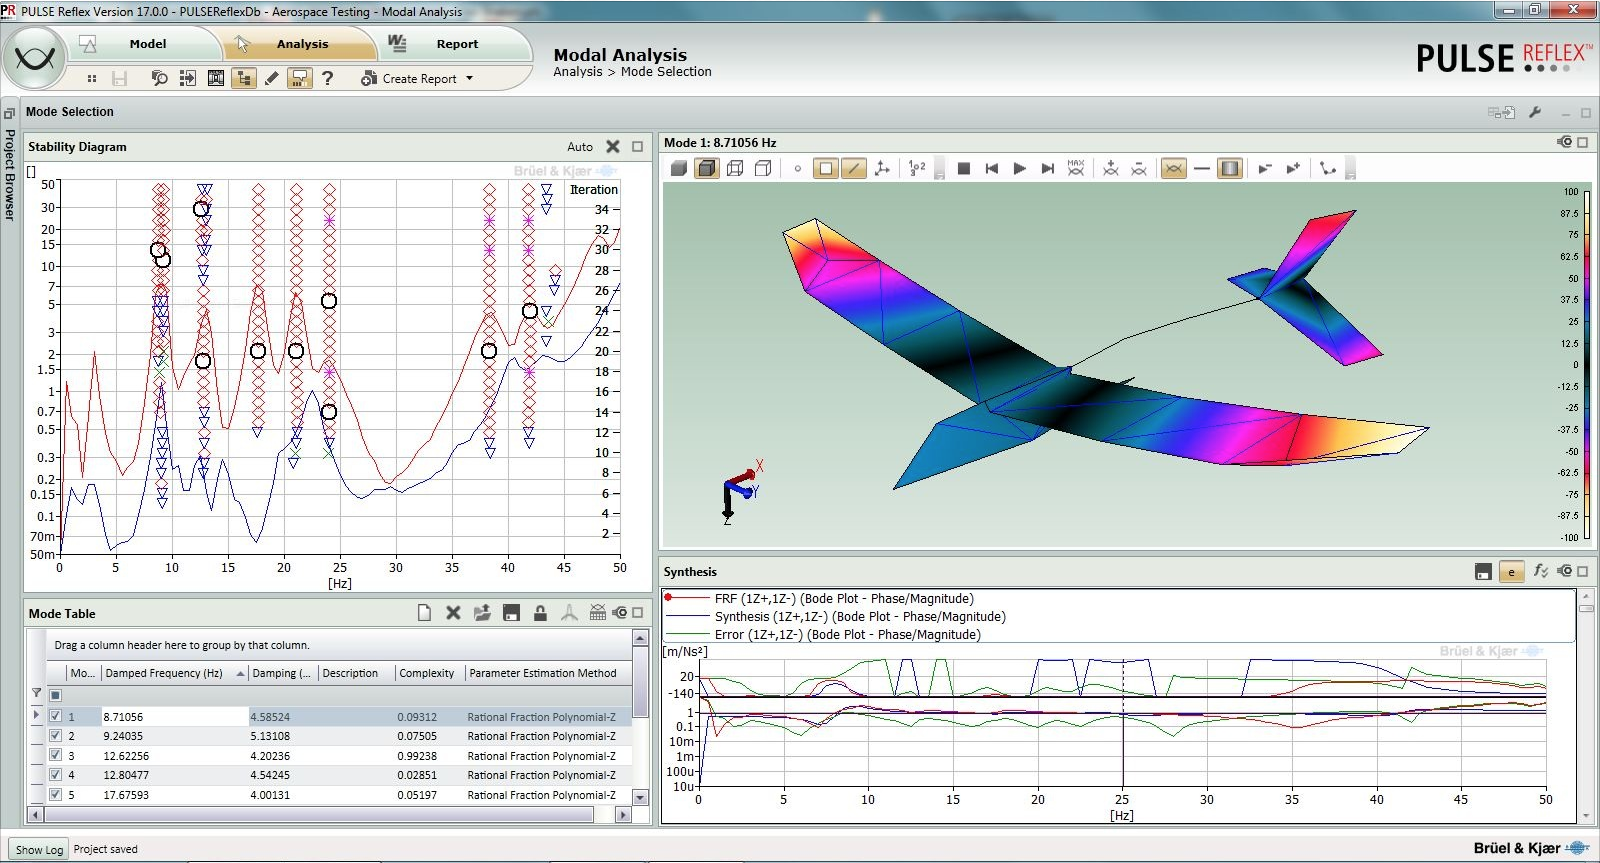Play the mode shape animation
This screenshot has width=1600, height=863.
[1019, 169]
